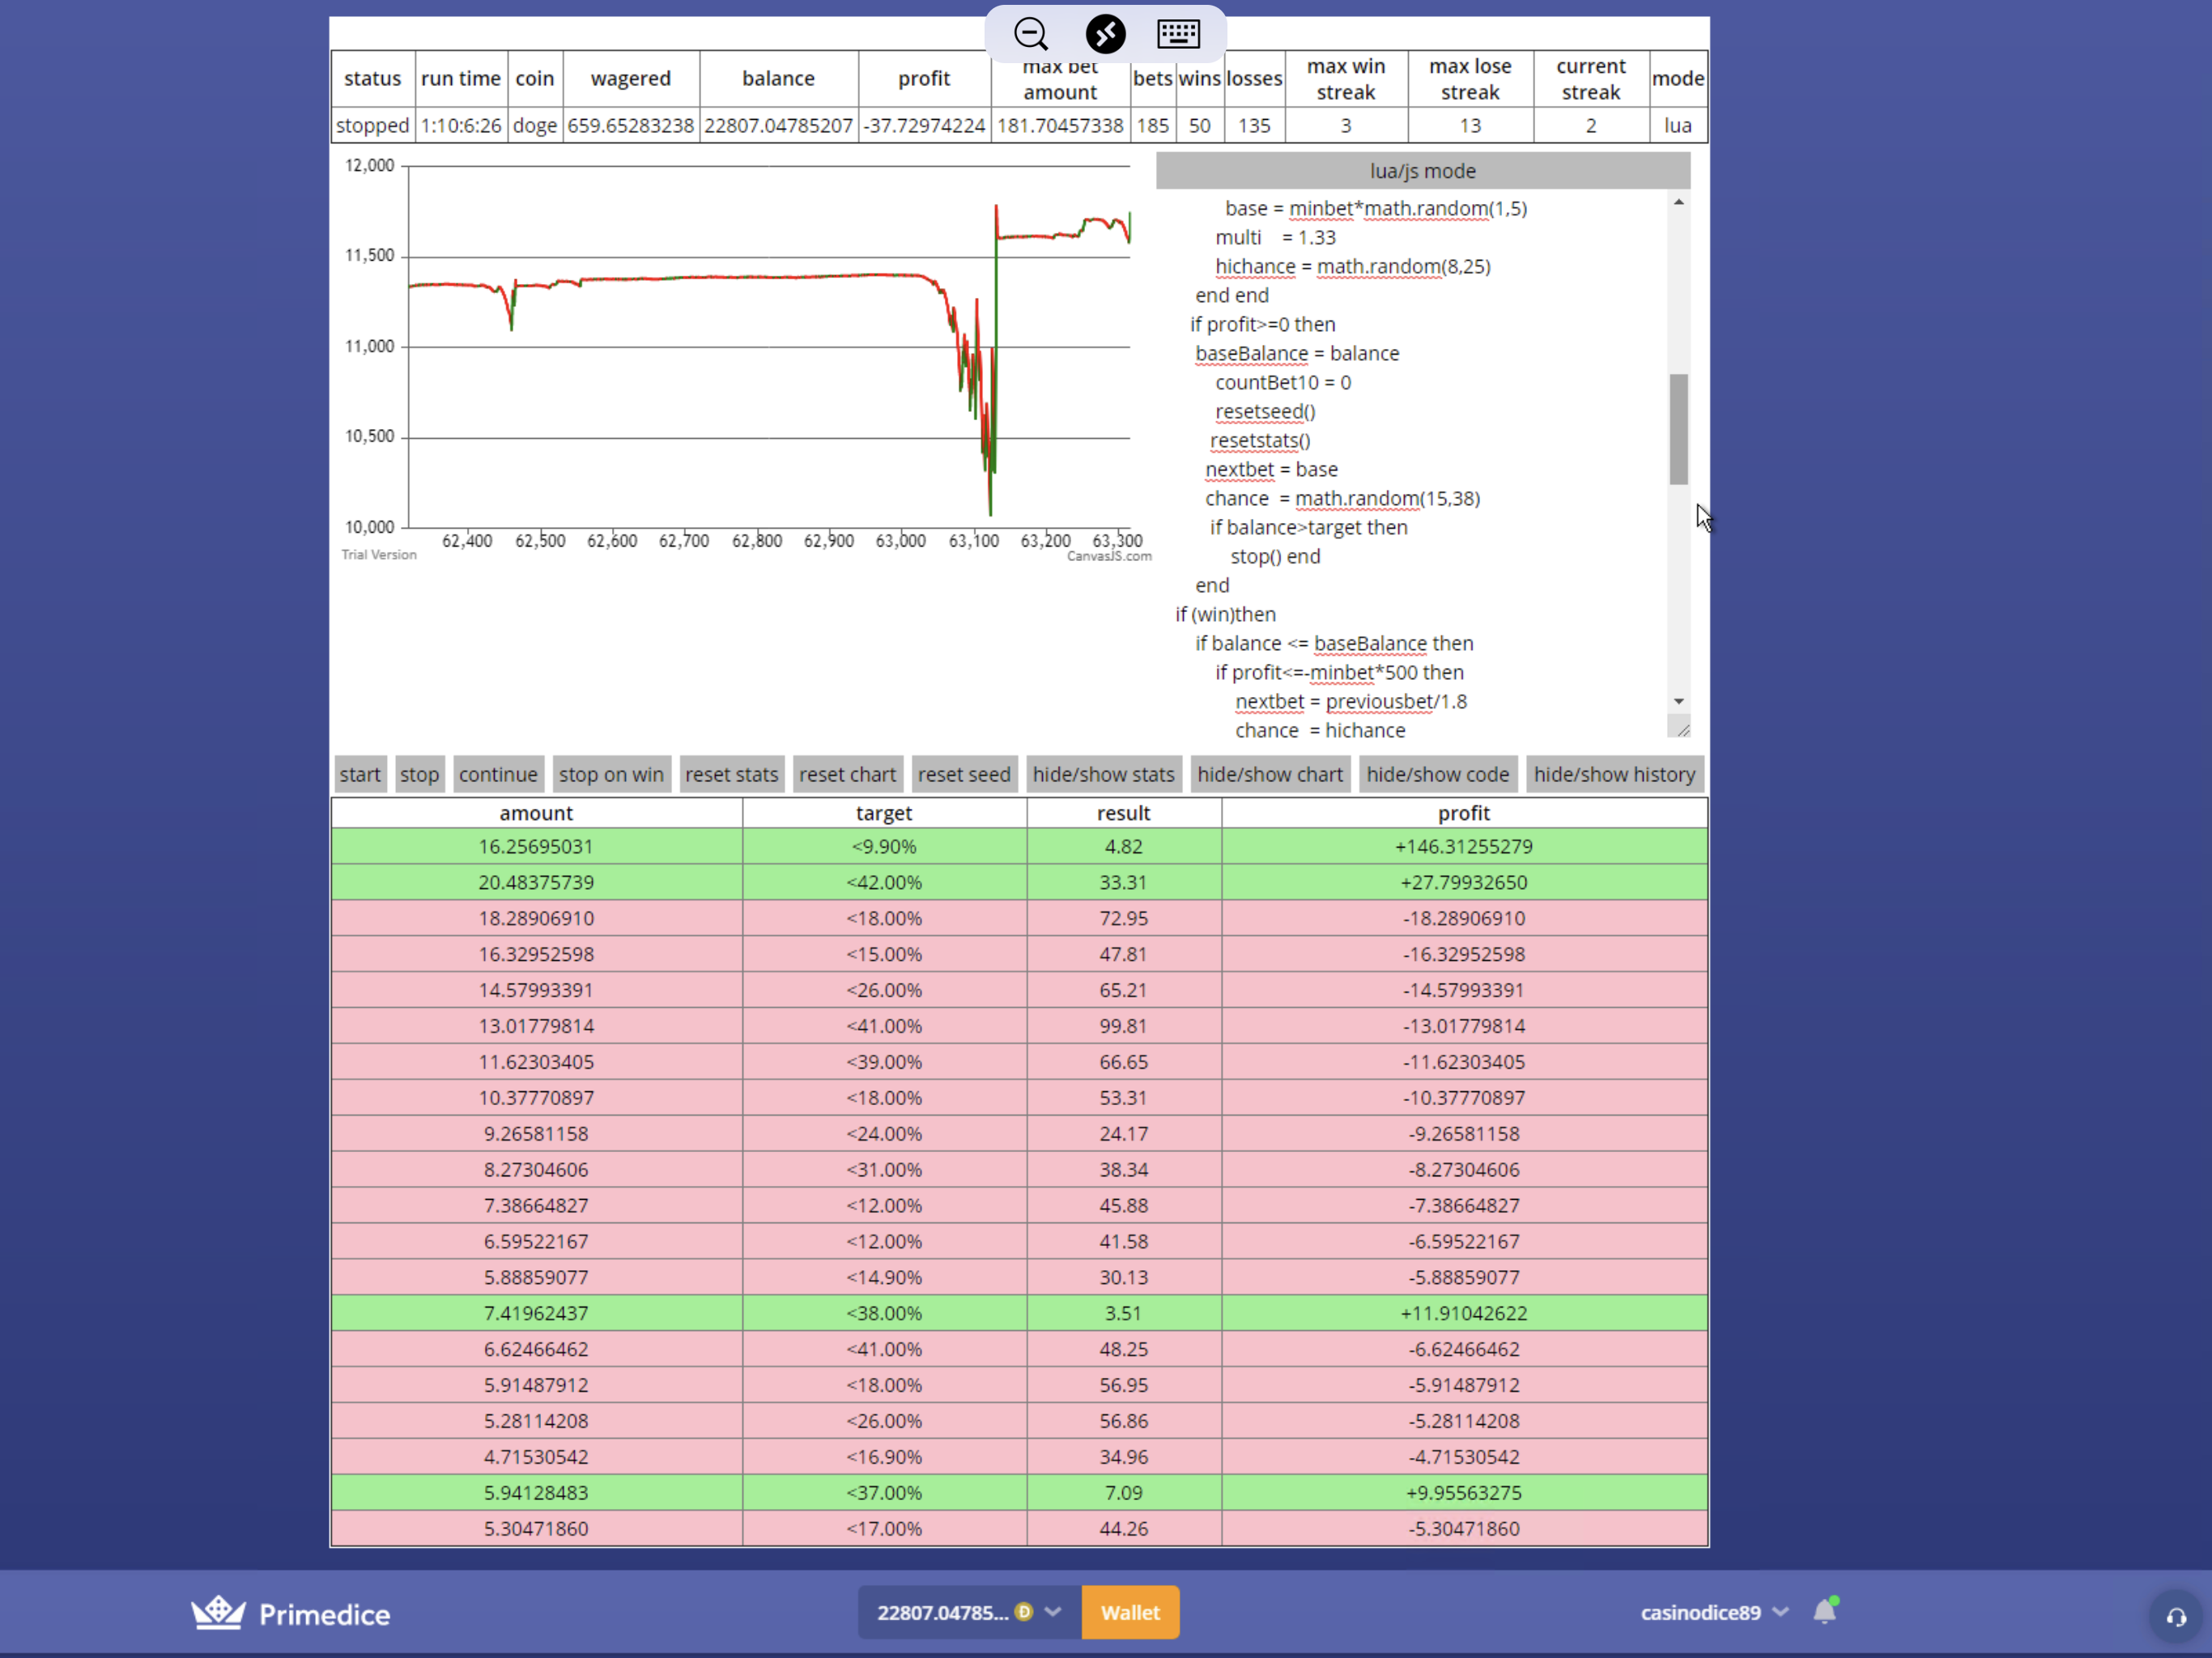
Task: Click the 'resetseed()' code line
Action: 1265,411
